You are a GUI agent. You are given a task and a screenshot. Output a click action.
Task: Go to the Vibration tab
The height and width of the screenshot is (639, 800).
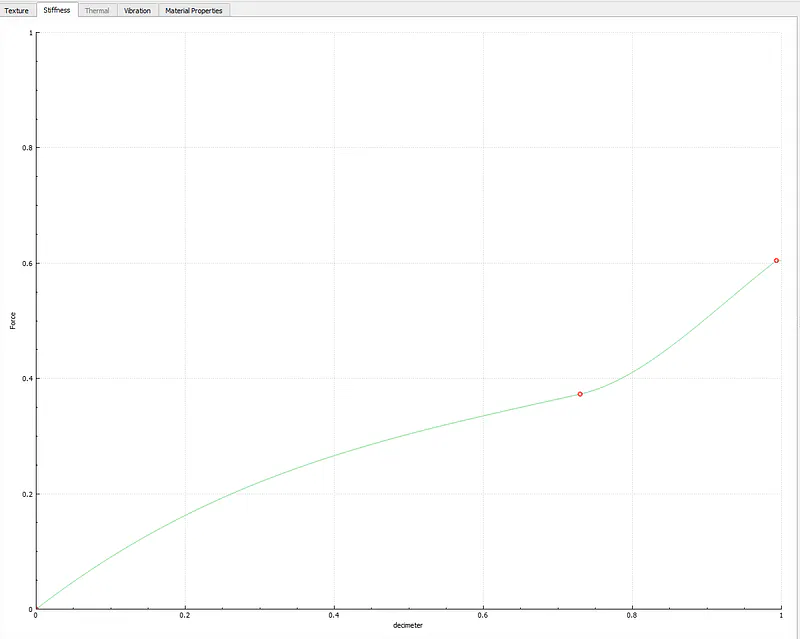point(137,10)
